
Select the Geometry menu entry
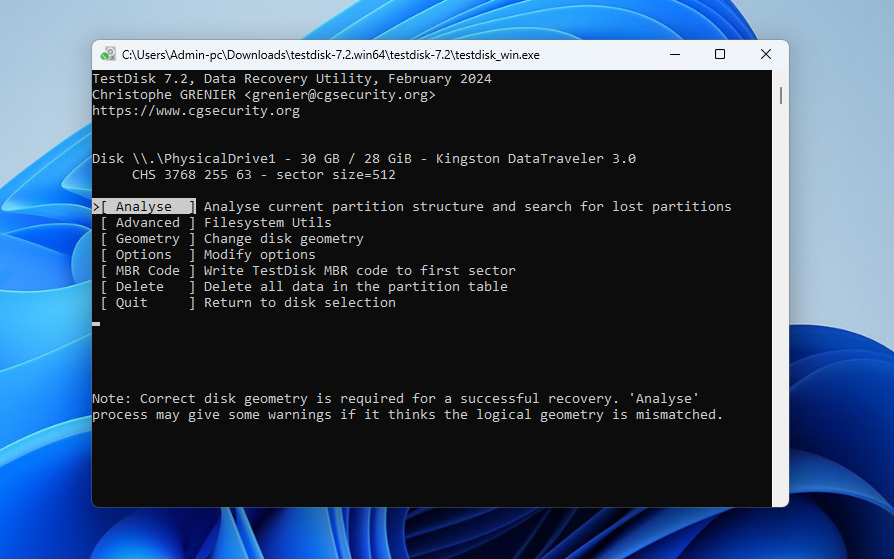pos(148,238)
